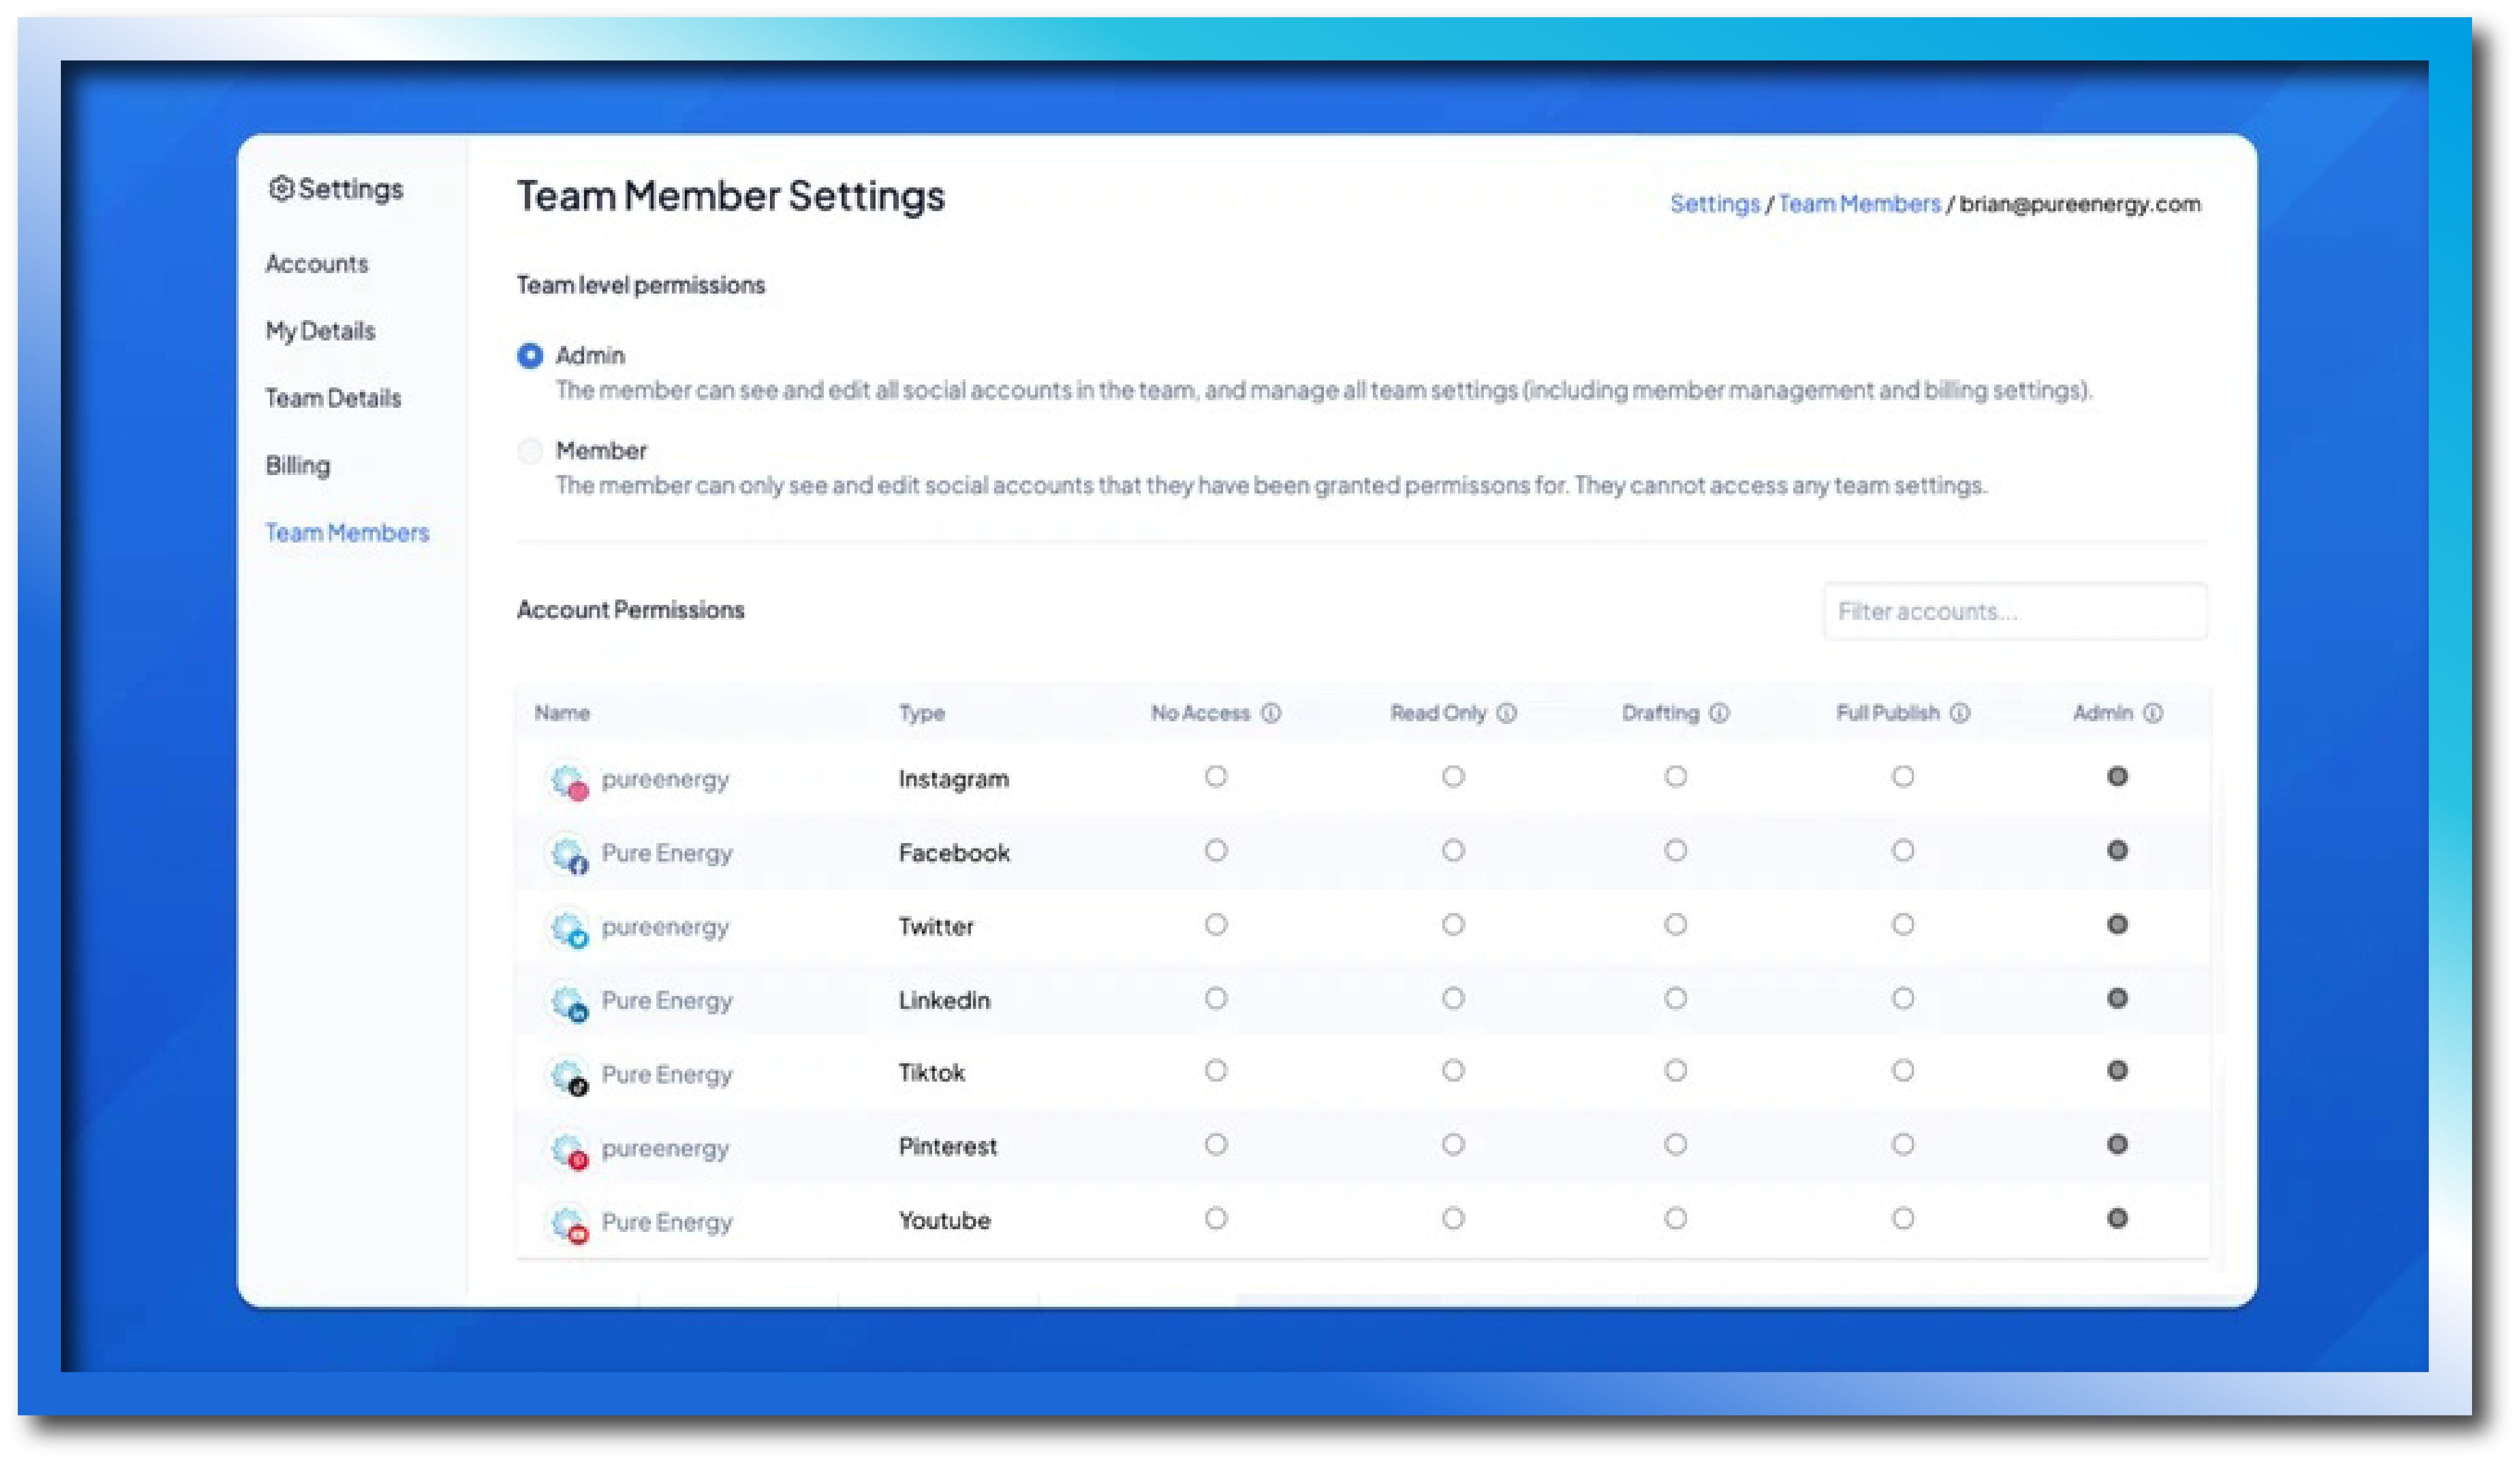The height and width of the screenshot is (1463, 2520).
Task: Select Admin radio for Youtube row
Action: pos(2116,1218)
